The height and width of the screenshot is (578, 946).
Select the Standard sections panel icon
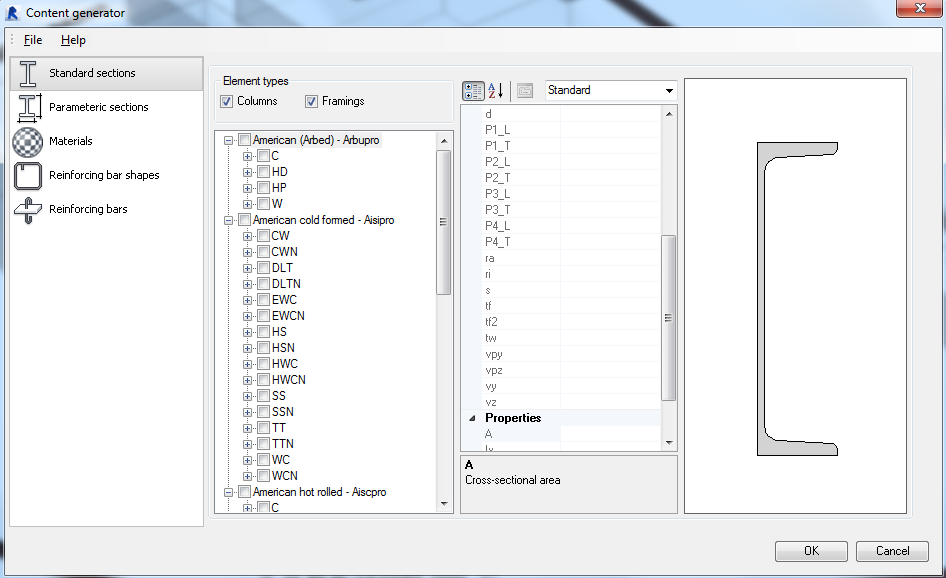(27, 73)
